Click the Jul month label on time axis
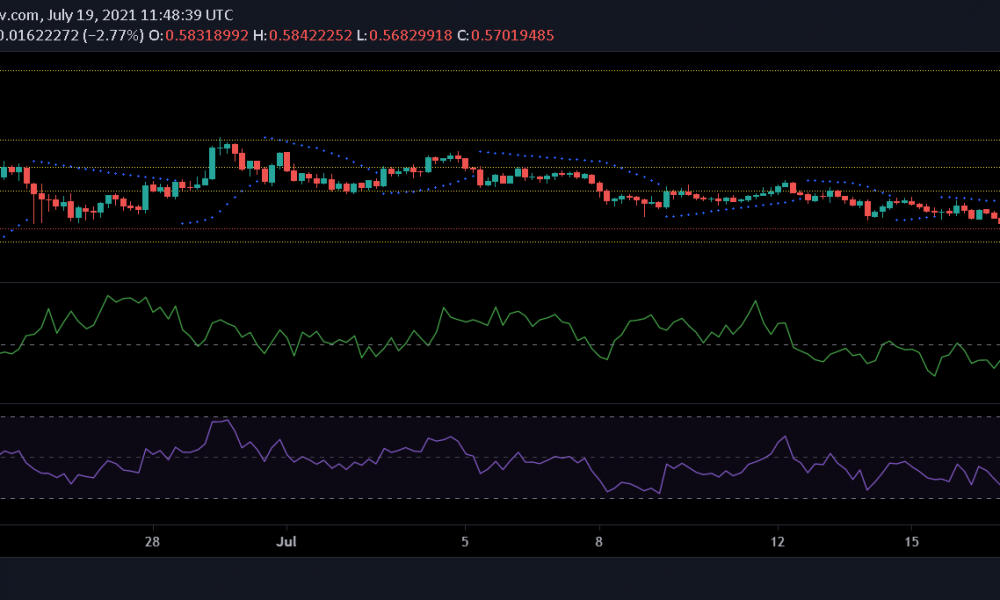This screenshot has height=600, width=1000. pos(286,542)
